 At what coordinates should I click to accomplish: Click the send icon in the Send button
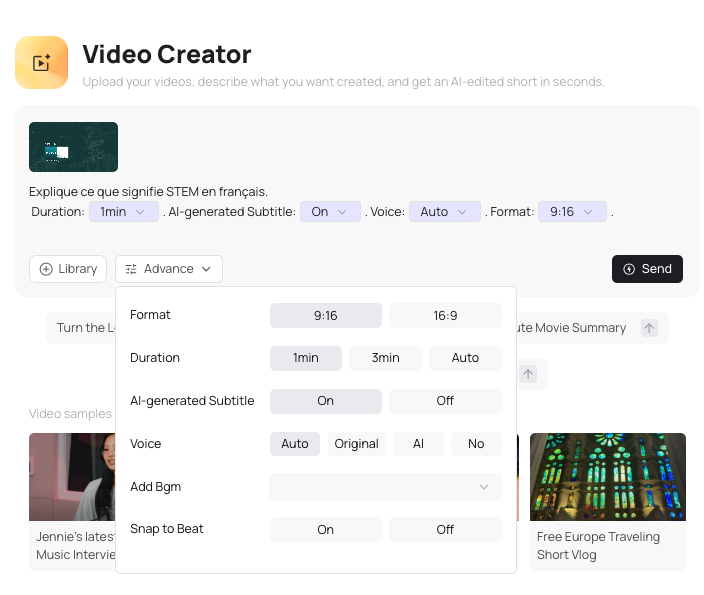[629, 269]
